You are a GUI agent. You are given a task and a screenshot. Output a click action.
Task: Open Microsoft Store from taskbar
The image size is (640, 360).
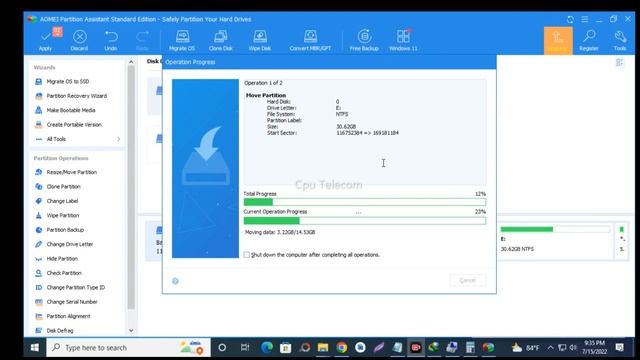pyautogui.click(x=286, y=348)
